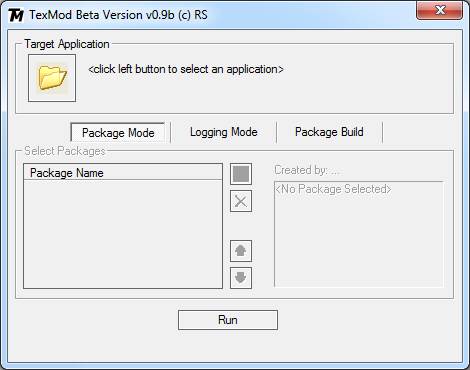Click the TexMod TM logo icon
The width and height of the screenshot is (470, 370).
16,15
